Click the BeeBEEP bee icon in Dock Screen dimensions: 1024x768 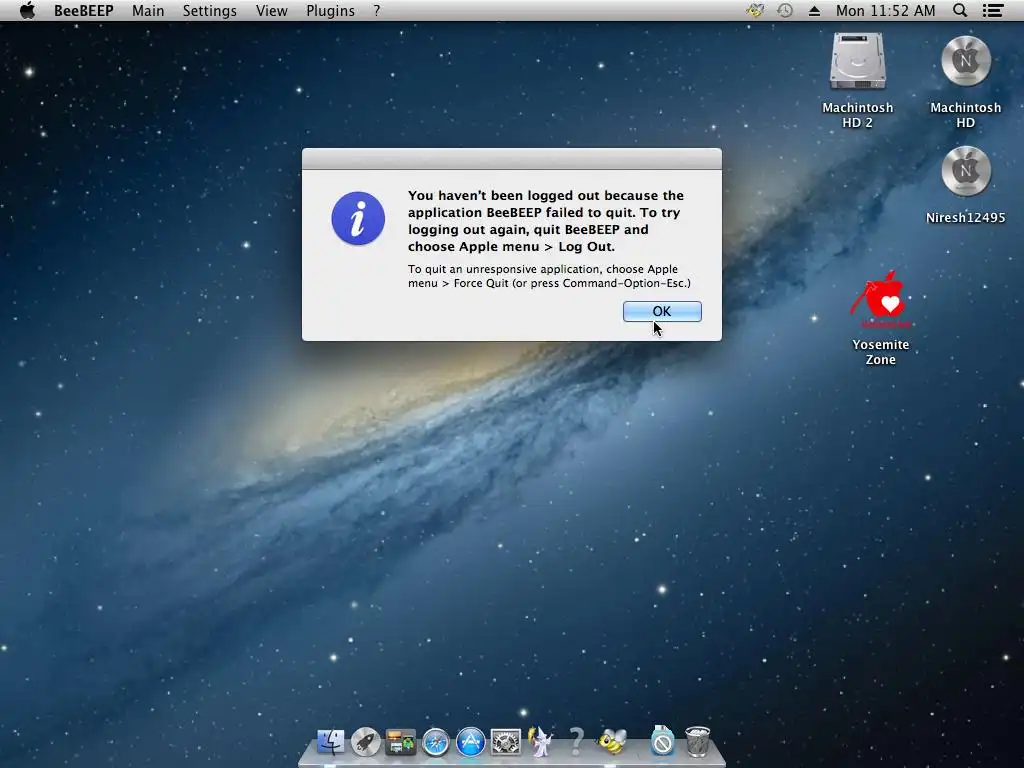612,741
